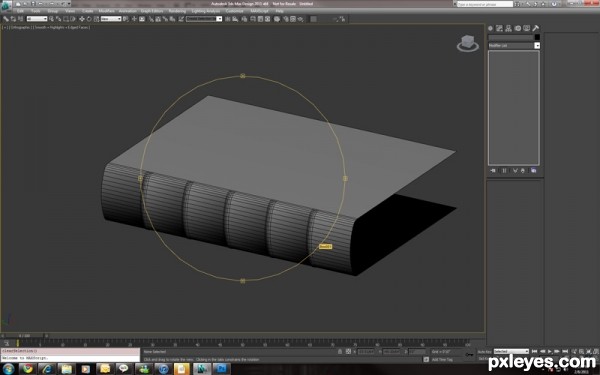Open the Create command panel tab
600x375 pixels.
coord(490,28)
